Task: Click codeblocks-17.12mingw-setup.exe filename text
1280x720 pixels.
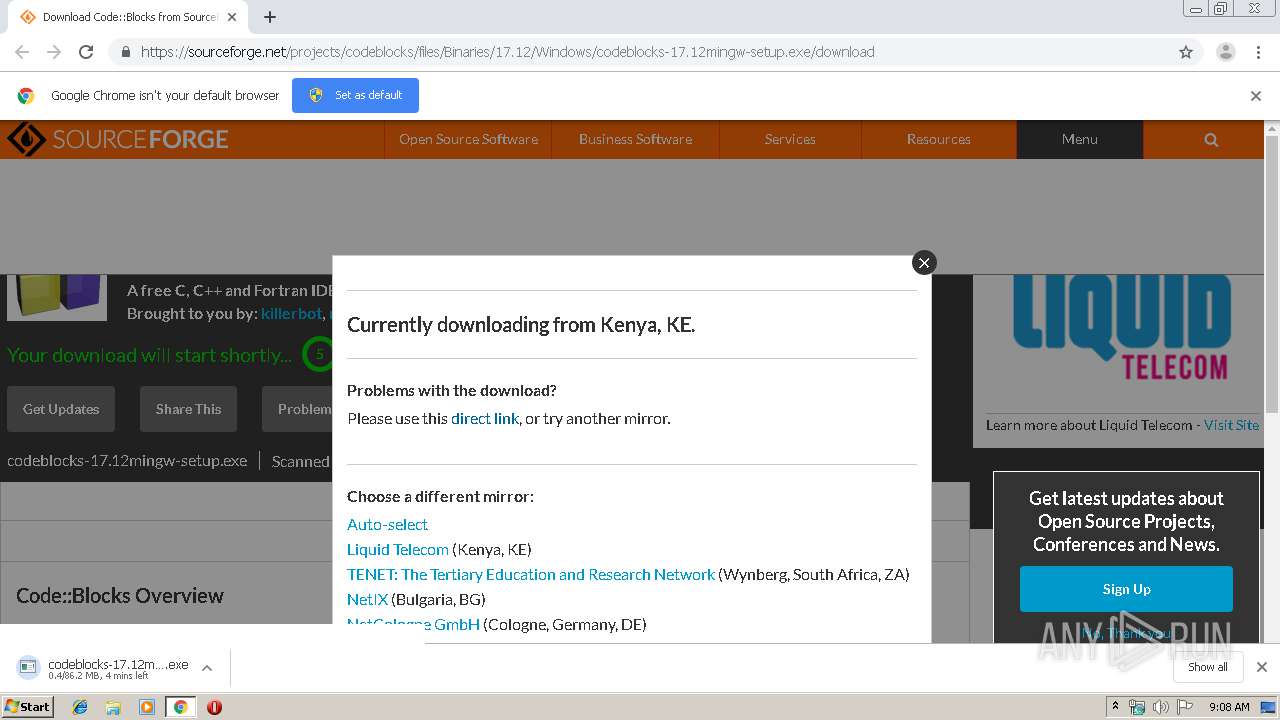Action: click(127, 461)
